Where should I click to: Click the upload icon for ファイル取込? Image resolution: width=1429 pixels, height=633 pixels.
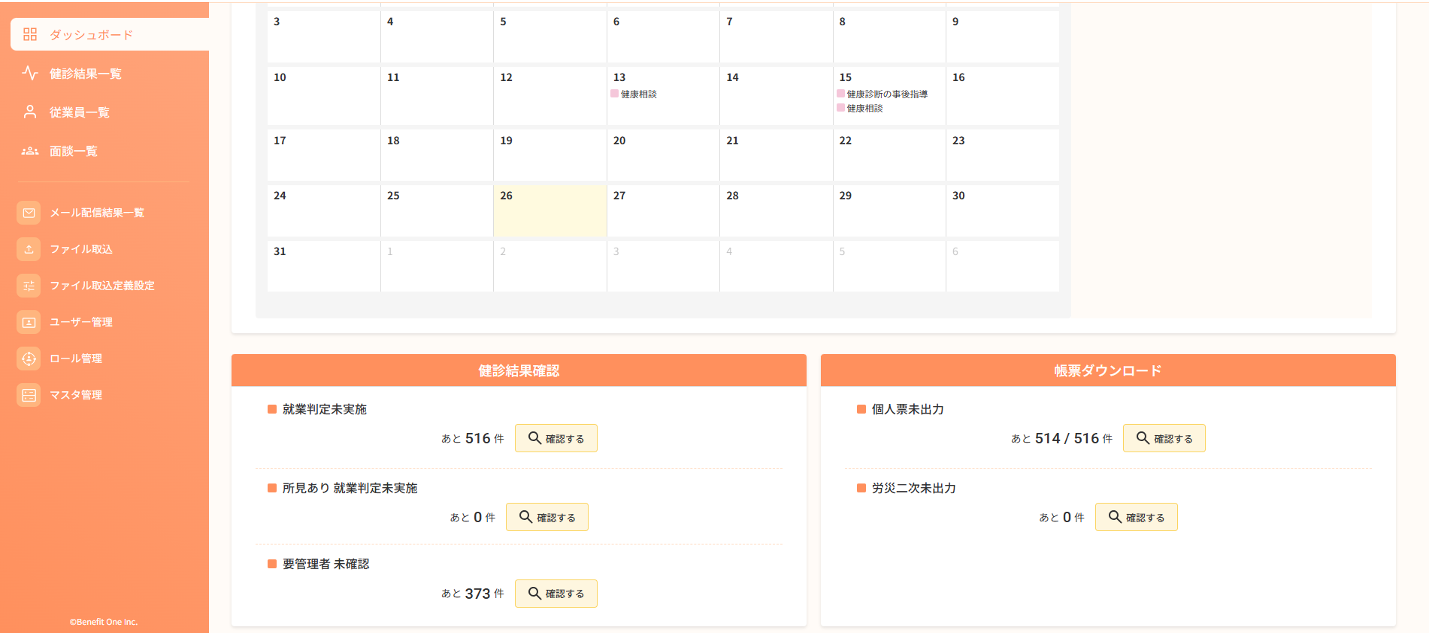coord(29,249)
